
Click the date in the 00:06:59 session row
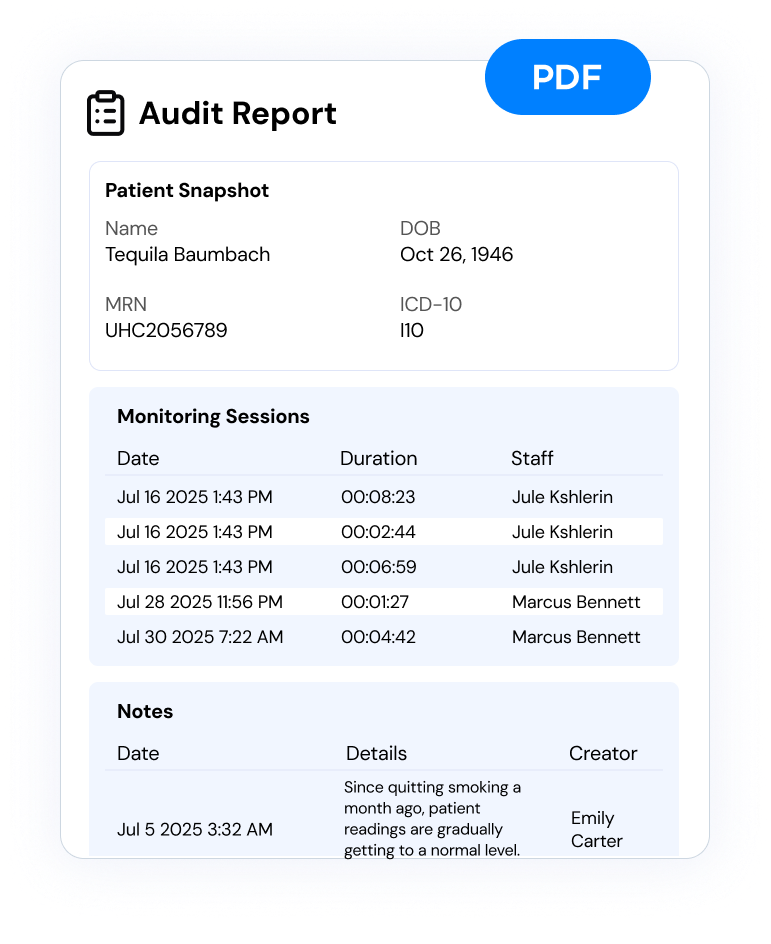(194, 567)
